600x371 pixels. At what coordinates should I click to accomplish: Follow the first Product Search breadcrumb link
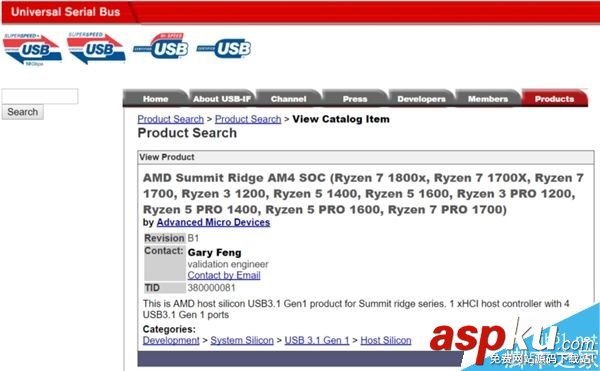pyautogui.click(x=171, y=119)
